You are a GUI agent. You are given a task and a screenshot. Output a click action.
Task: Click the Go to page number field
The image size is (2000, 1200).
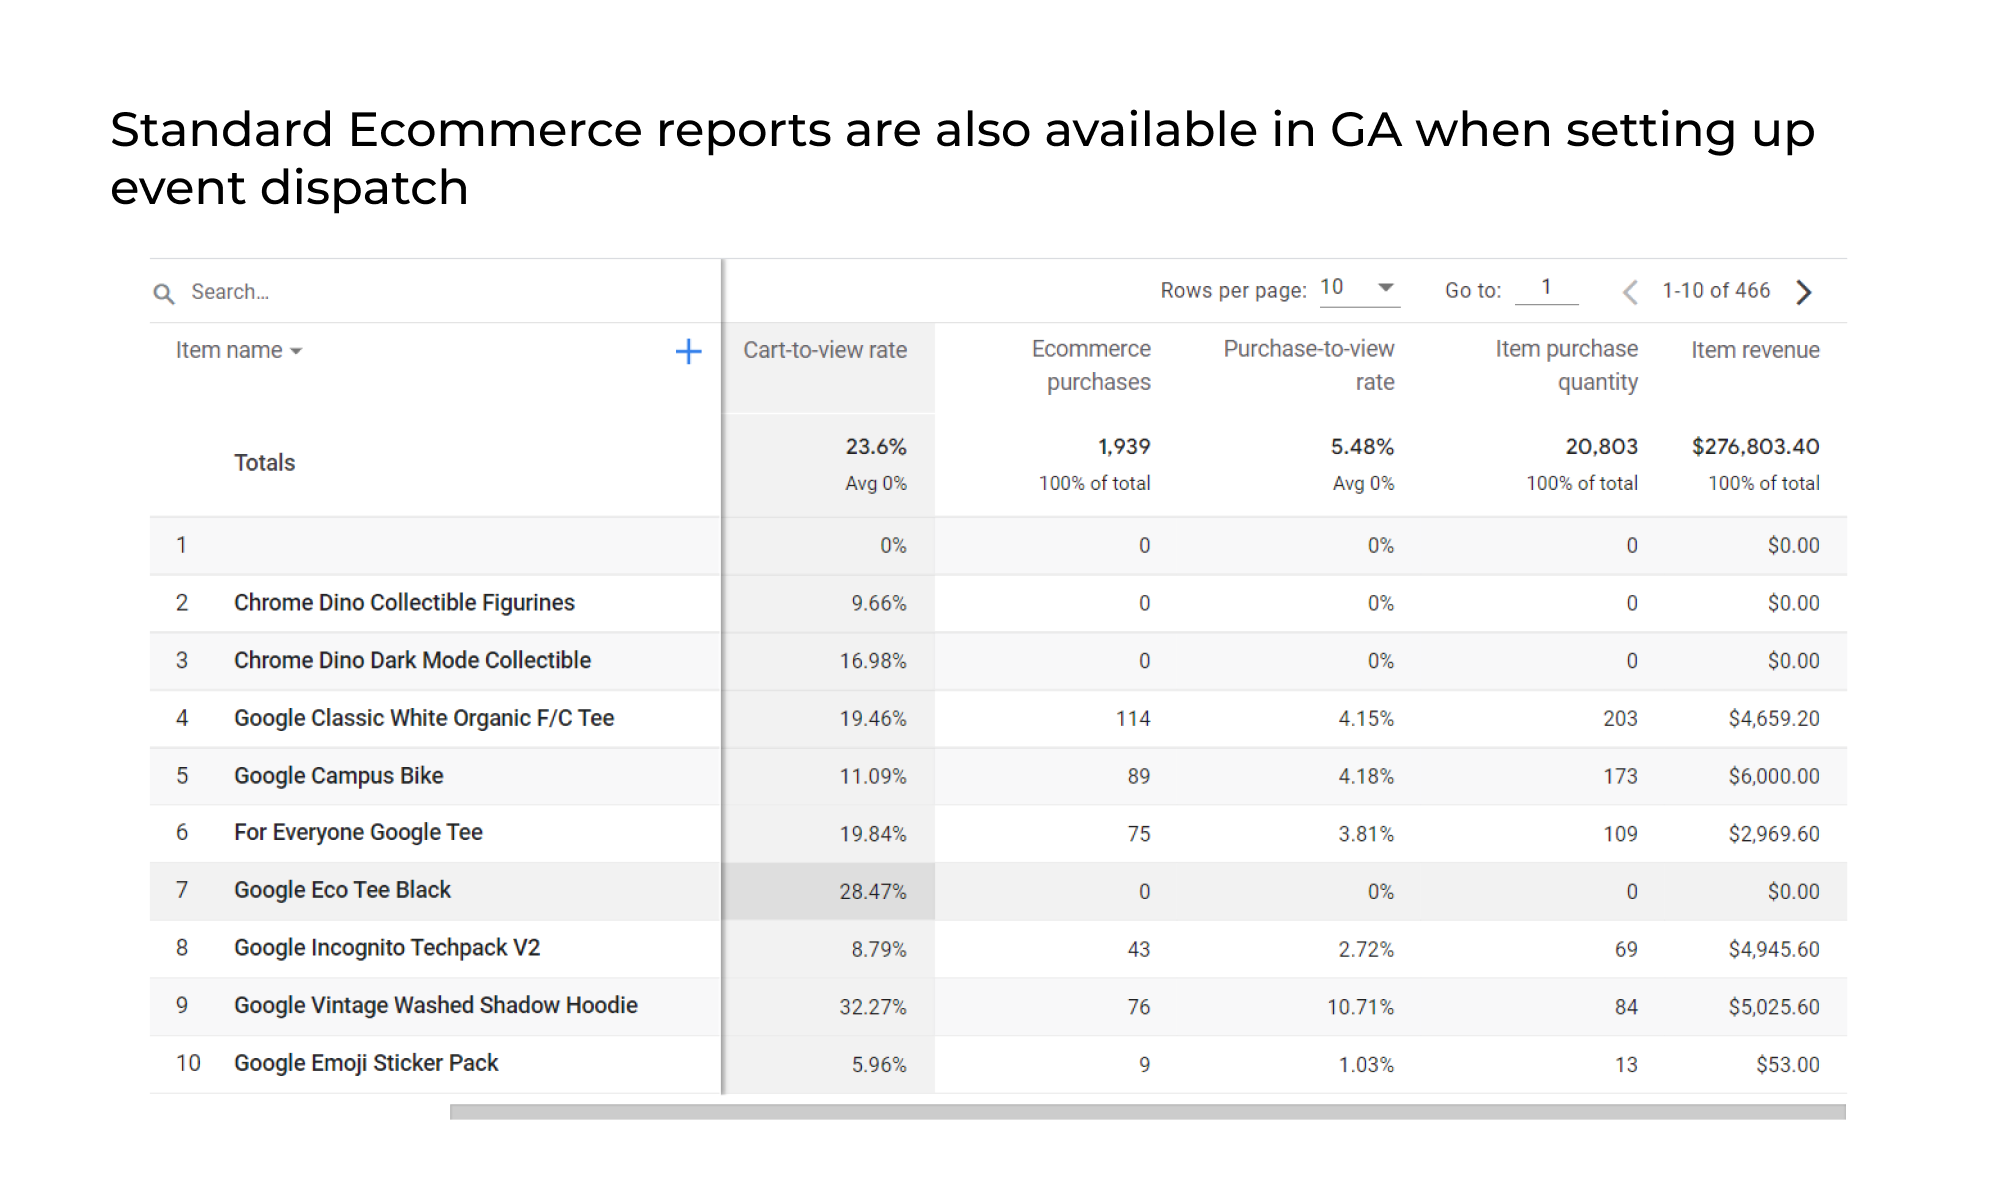coord(1546,288)
